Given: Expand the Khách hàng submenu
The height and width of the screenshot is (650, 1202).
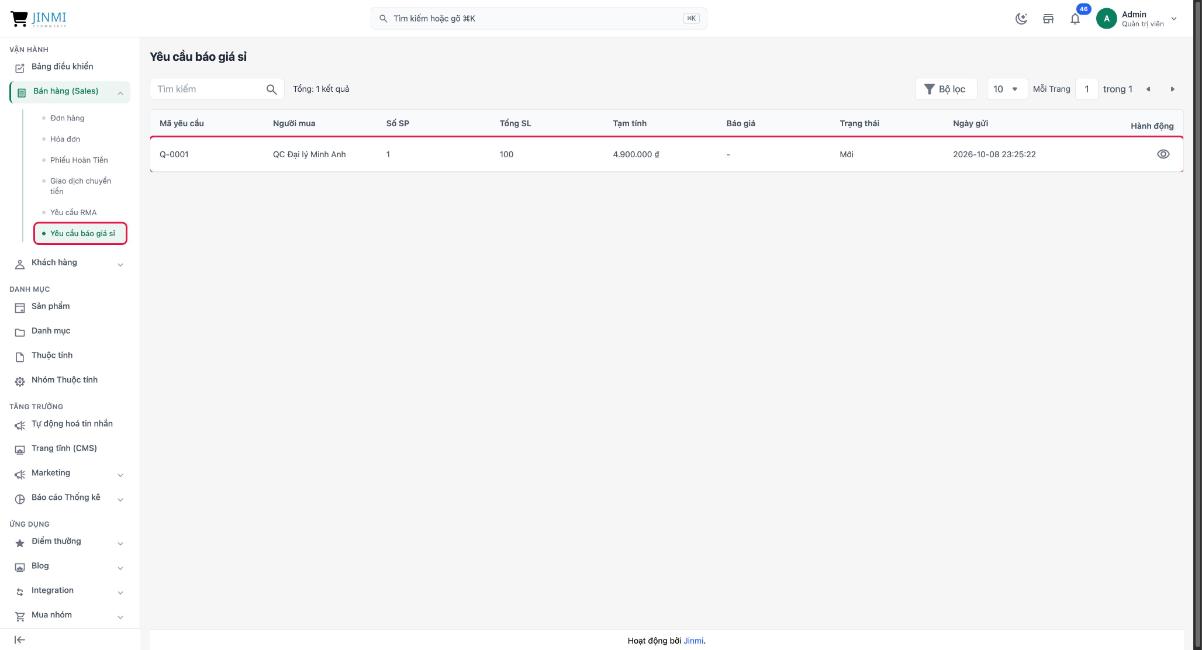Looking at the screenshot, I should 120,264.
